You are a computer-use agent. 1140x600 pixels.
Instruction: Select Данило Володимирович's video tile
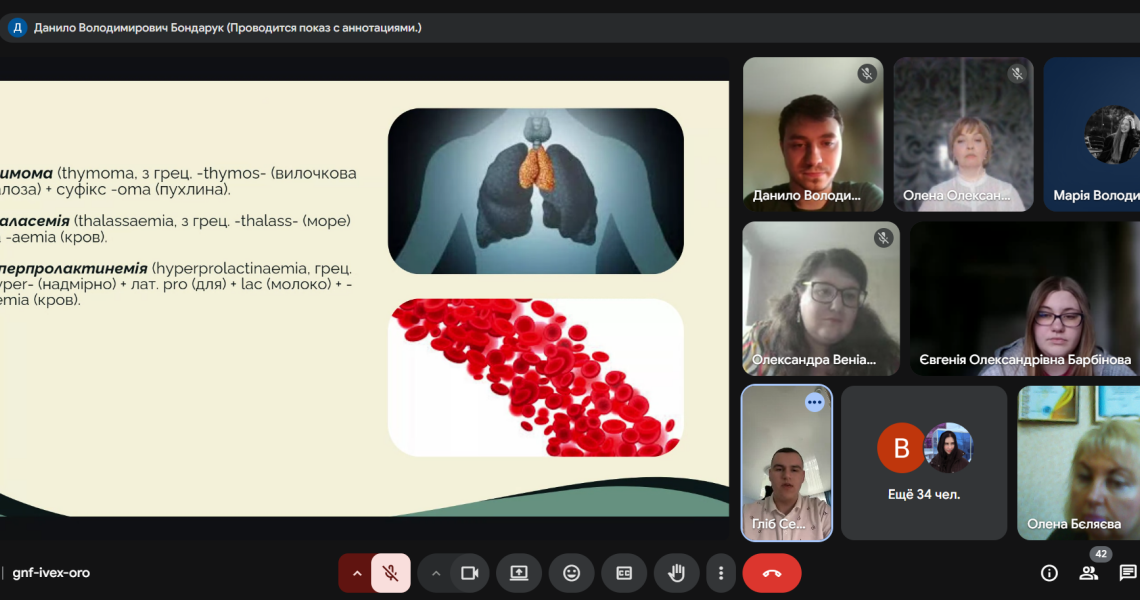(x=812, y=134)
